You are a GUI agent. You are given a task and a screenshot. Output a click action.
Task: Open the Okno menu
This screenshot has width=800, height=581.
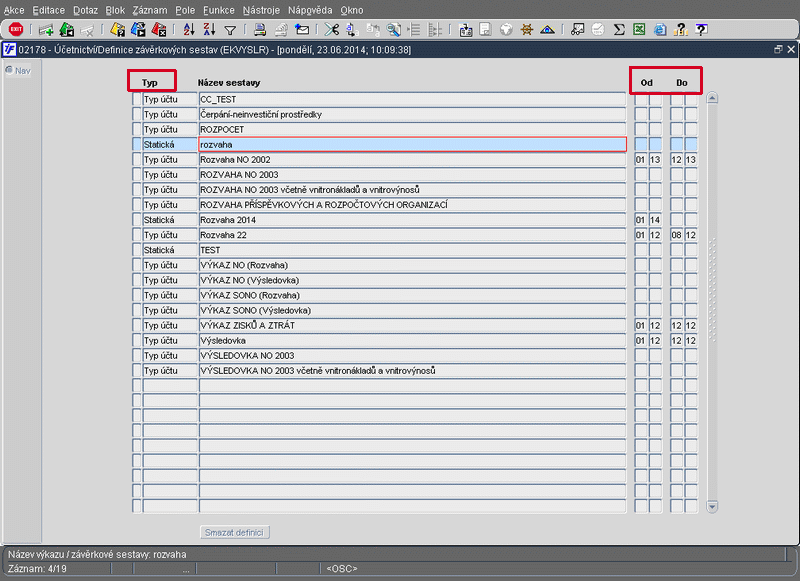tap(352, 10)
